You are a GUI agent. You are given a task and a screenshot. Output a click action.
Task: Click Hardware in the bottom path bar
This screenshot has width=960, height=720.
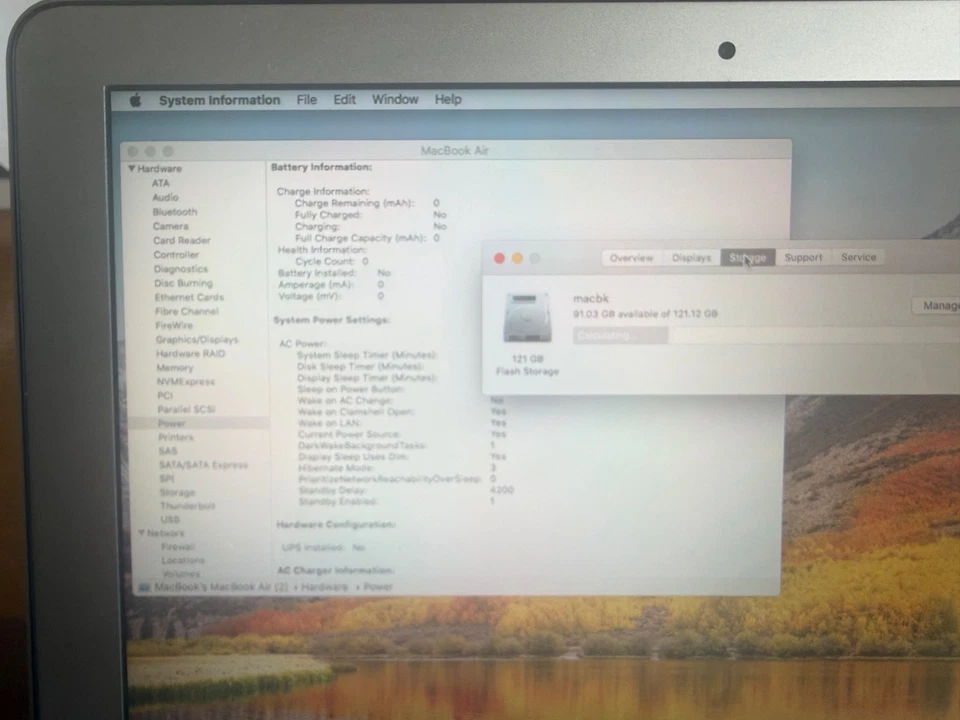(x=324, y=587)
